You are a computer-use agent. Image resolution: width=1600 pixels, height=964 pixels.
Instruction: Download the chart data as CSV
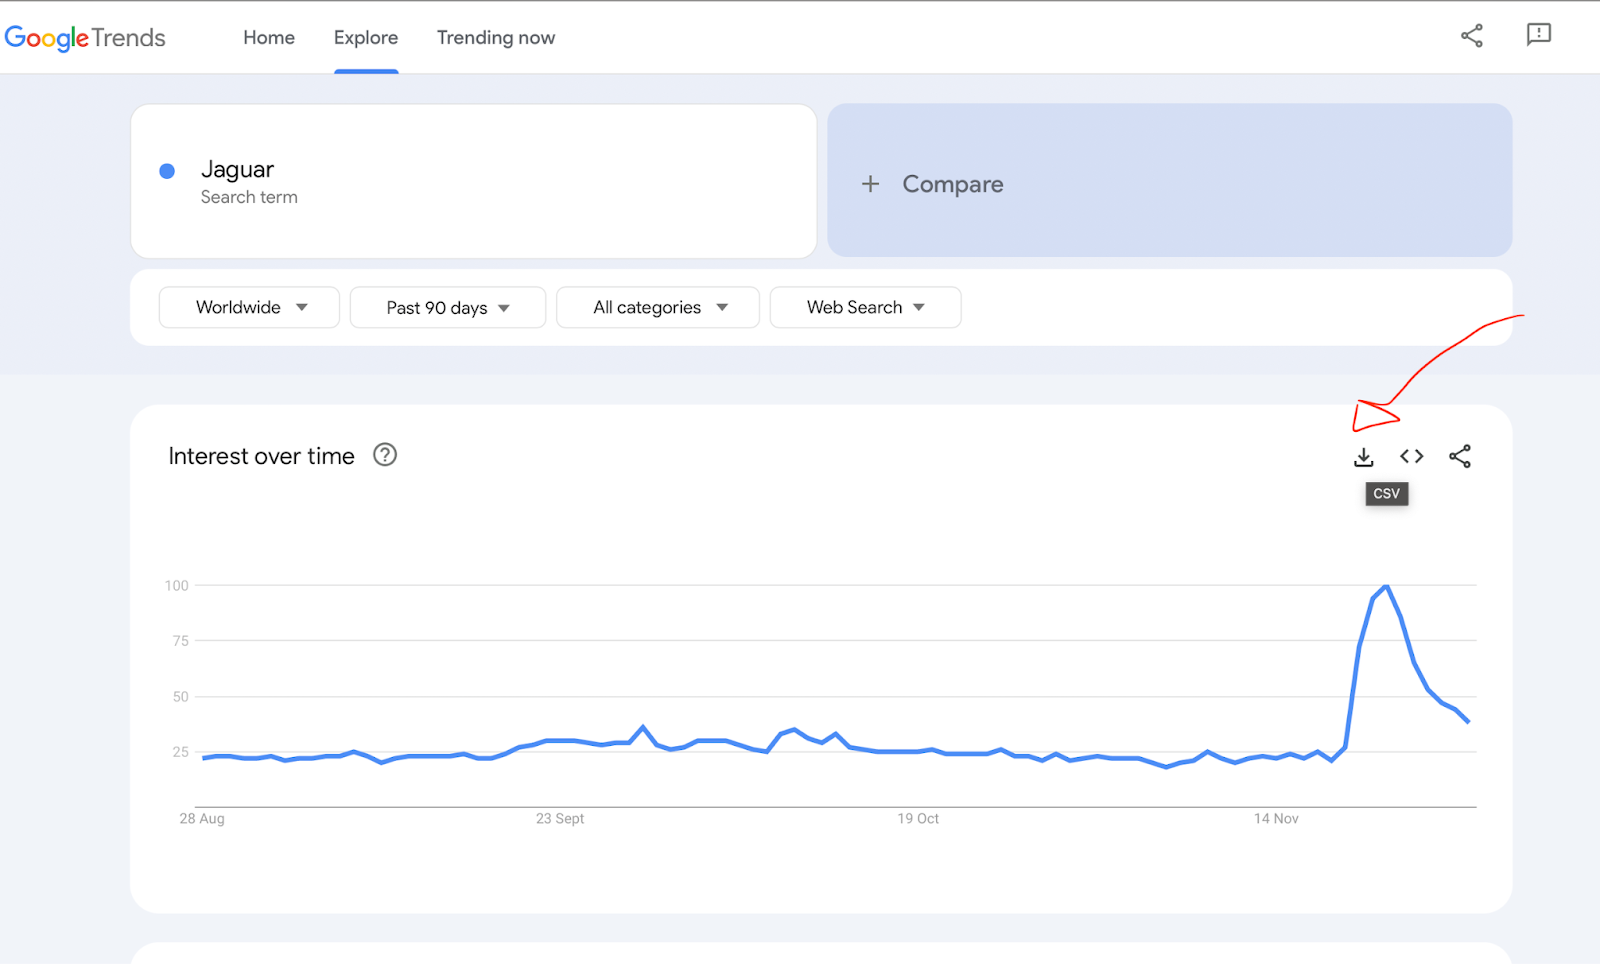[x=1364, y=457]
